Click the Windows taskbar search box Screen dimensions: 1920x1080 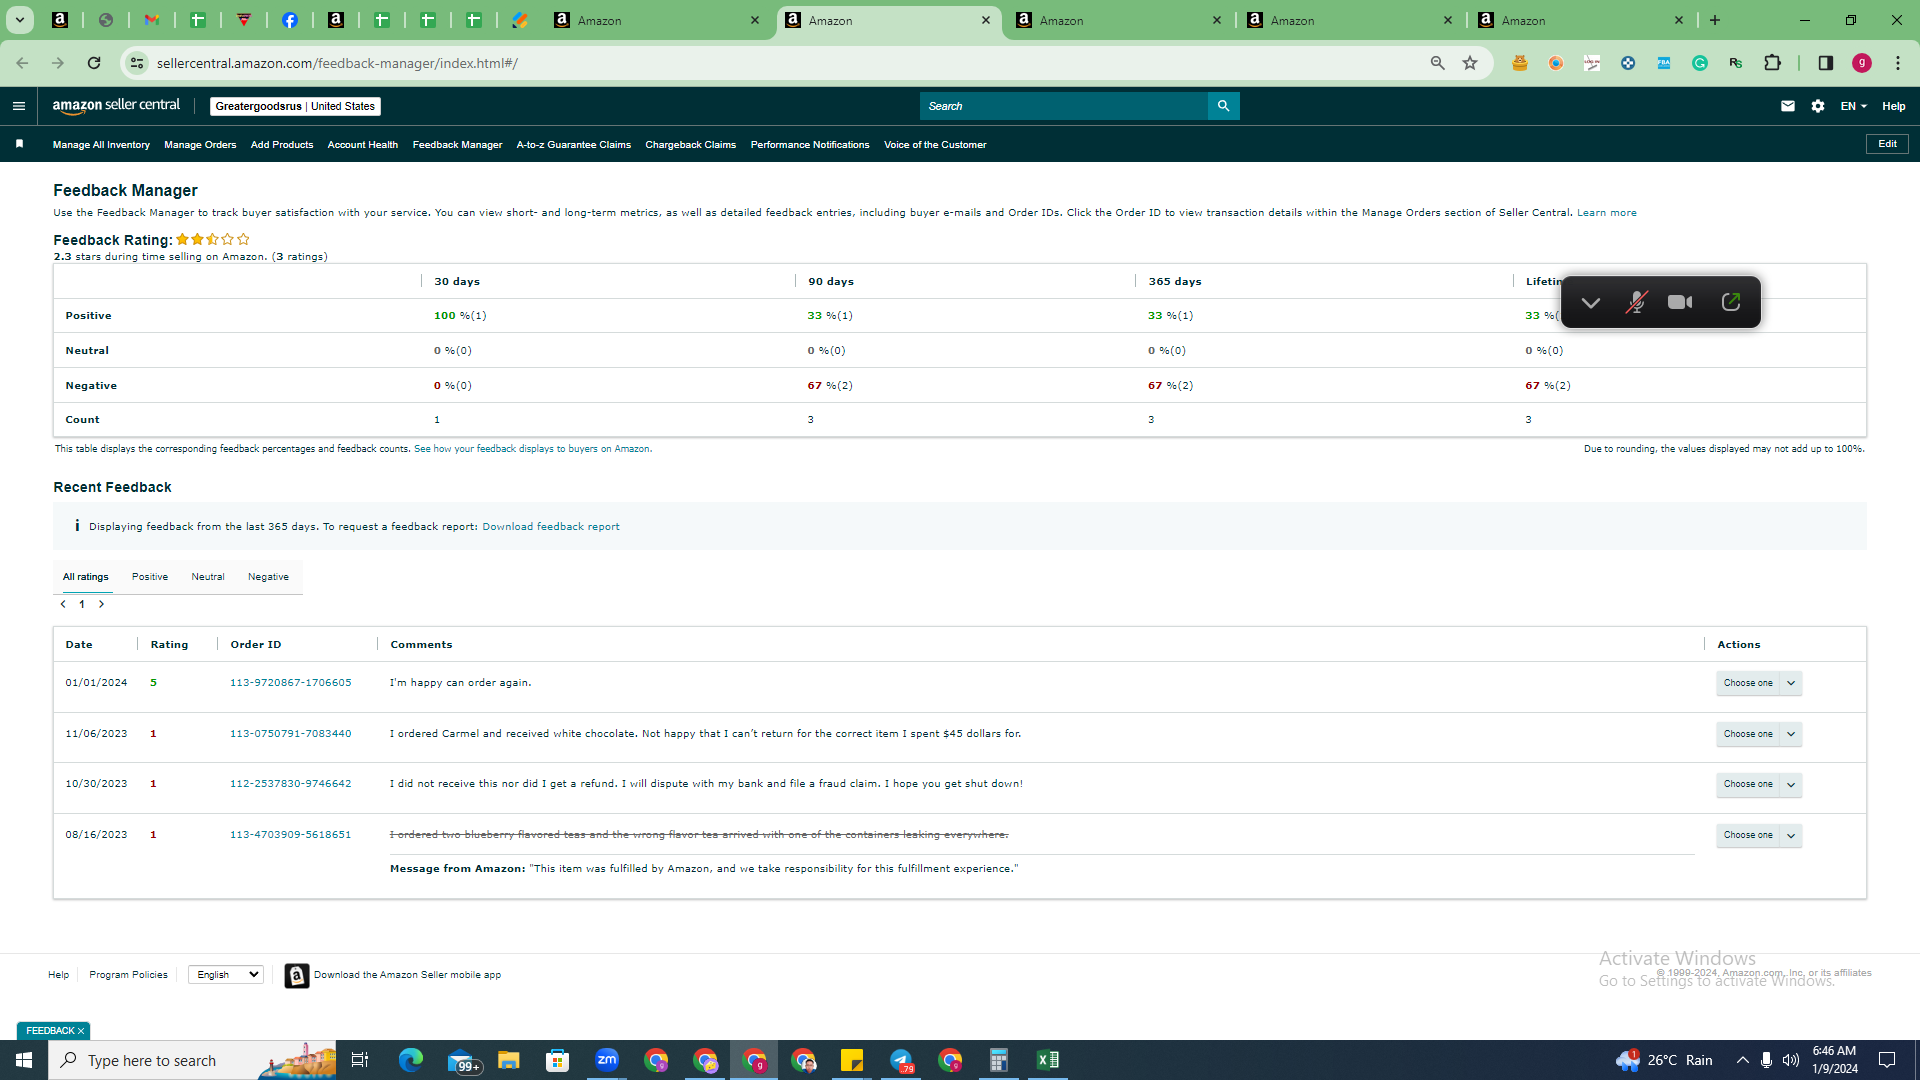pos(192,1060)
